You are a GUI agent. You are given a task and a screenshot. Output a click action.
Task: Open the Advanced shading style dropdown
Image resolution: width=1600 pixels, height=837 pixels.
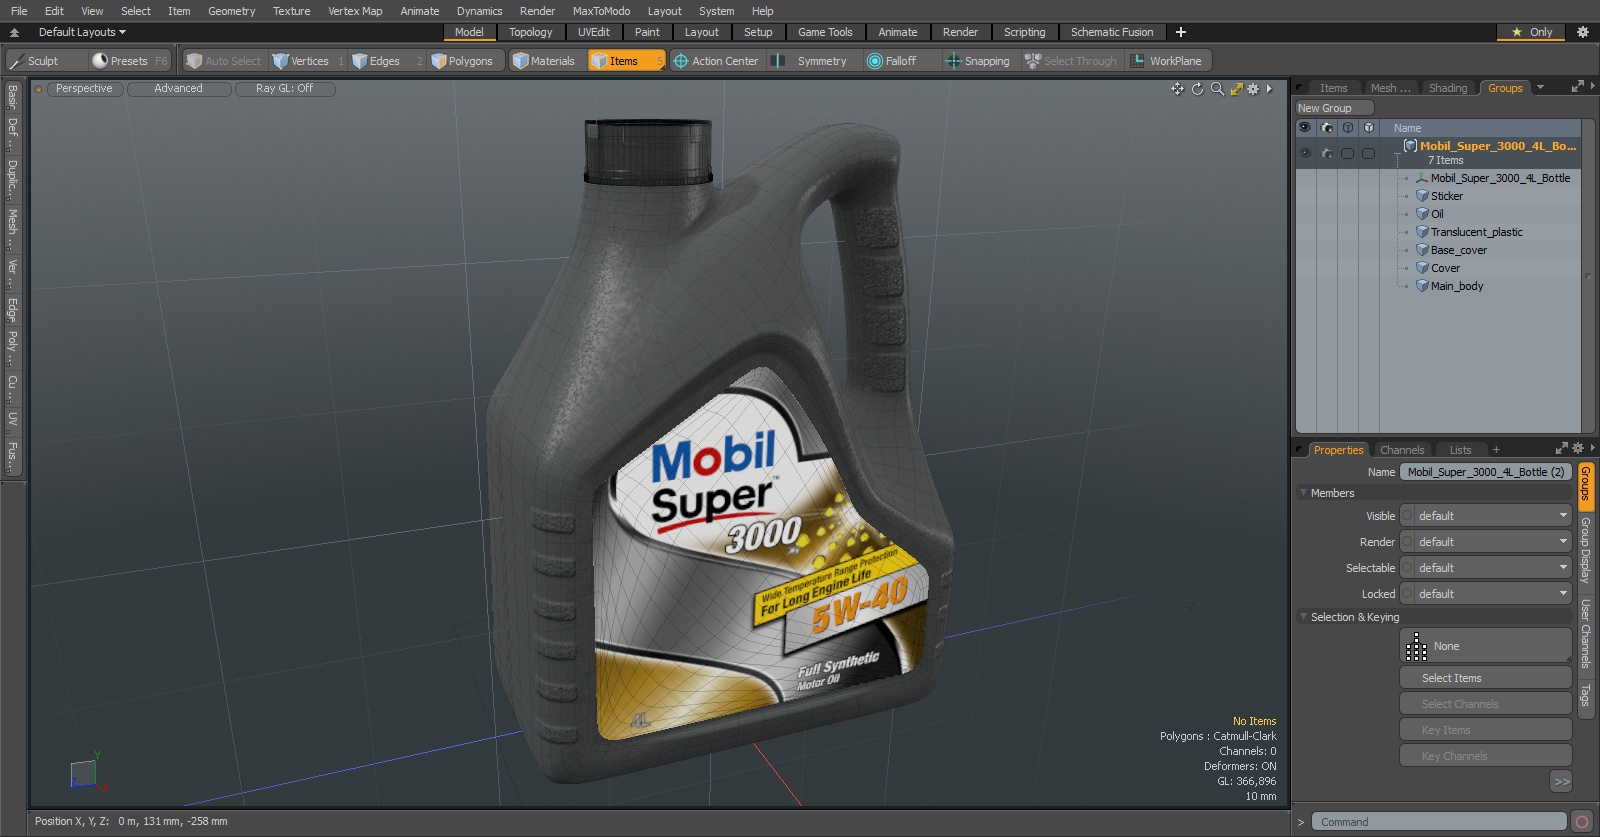coord(179,89)
